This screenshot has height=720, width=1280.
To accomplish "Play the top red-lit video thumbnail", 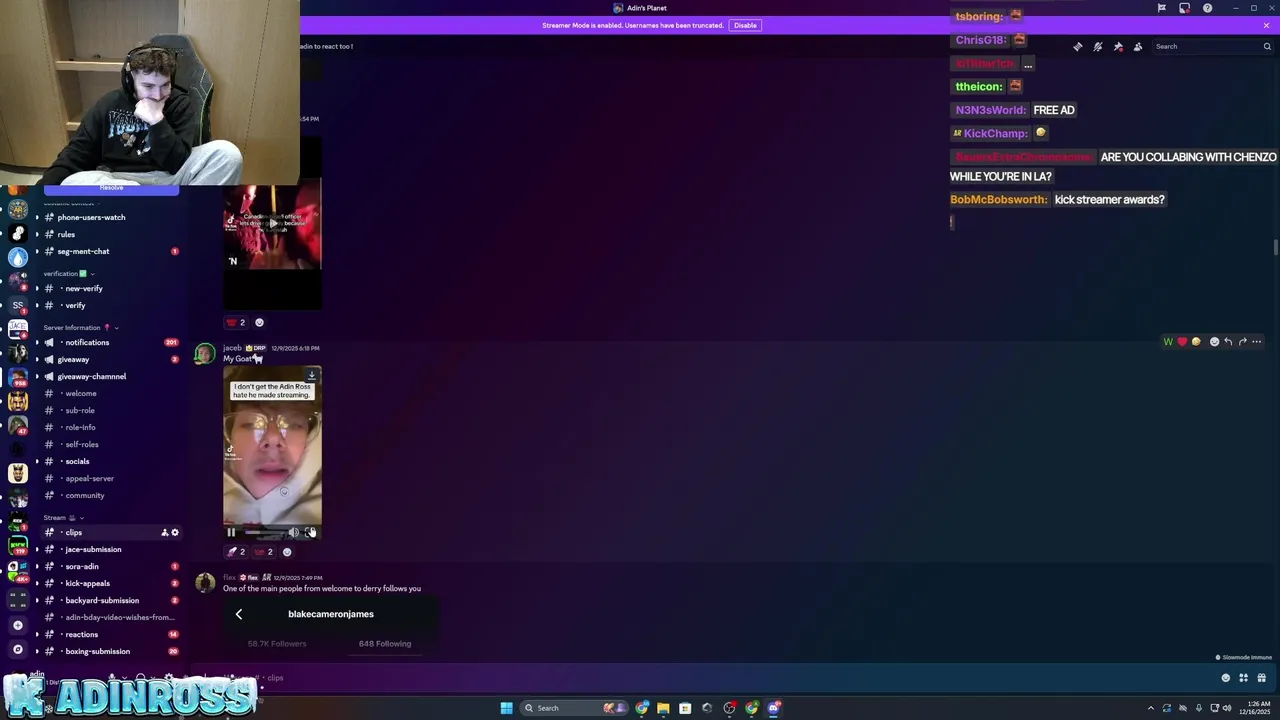I will tap(272, 226).
